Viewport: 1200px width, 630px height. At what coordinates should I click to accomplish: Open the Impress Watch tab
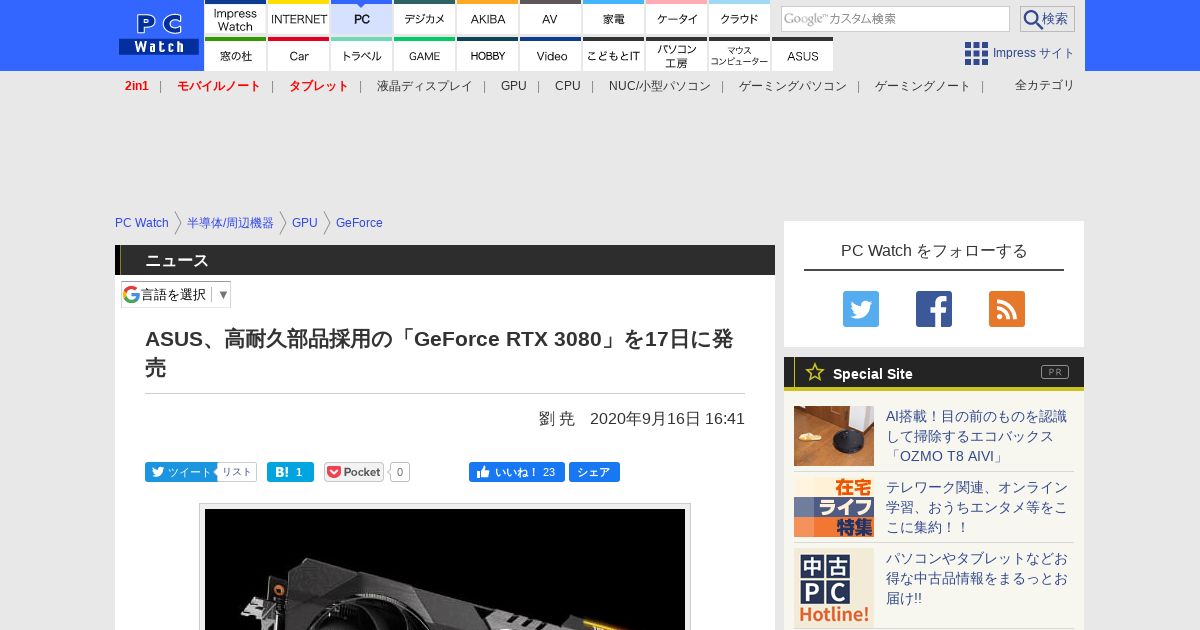(x=235, y=18)
